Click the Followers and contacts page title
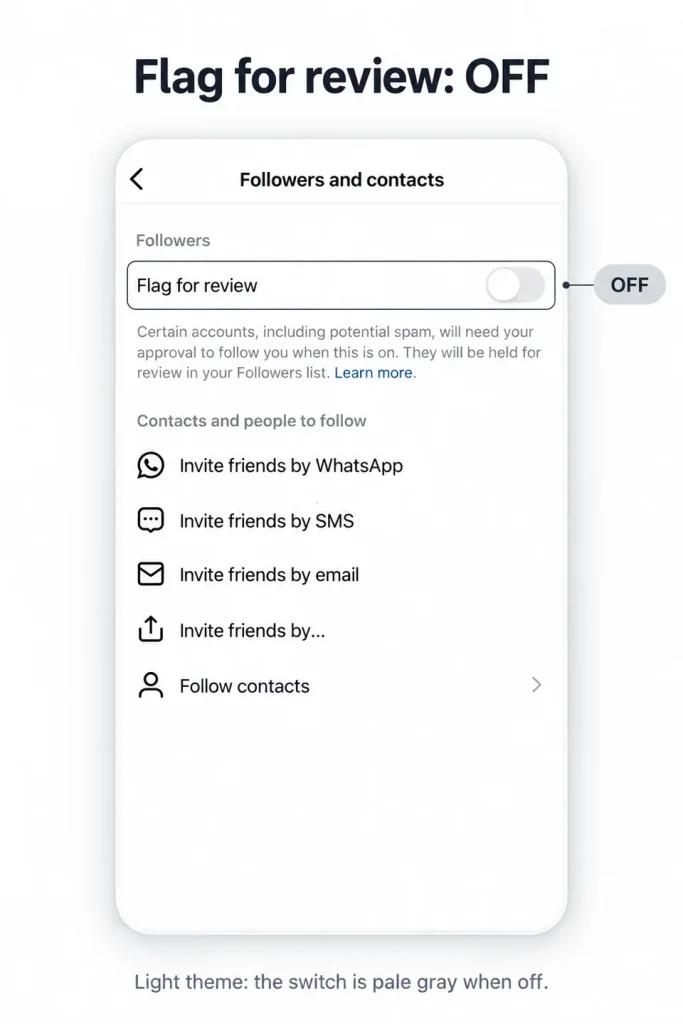The width and height of the screenshot is (683, 1024). coord(342,180)
